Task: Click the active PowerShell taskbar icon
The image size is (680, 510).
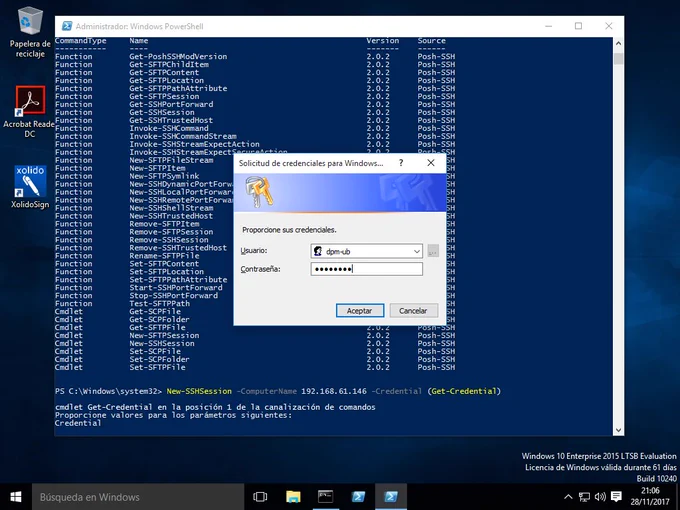Action: pyautogui.click(x=391, y=497)
